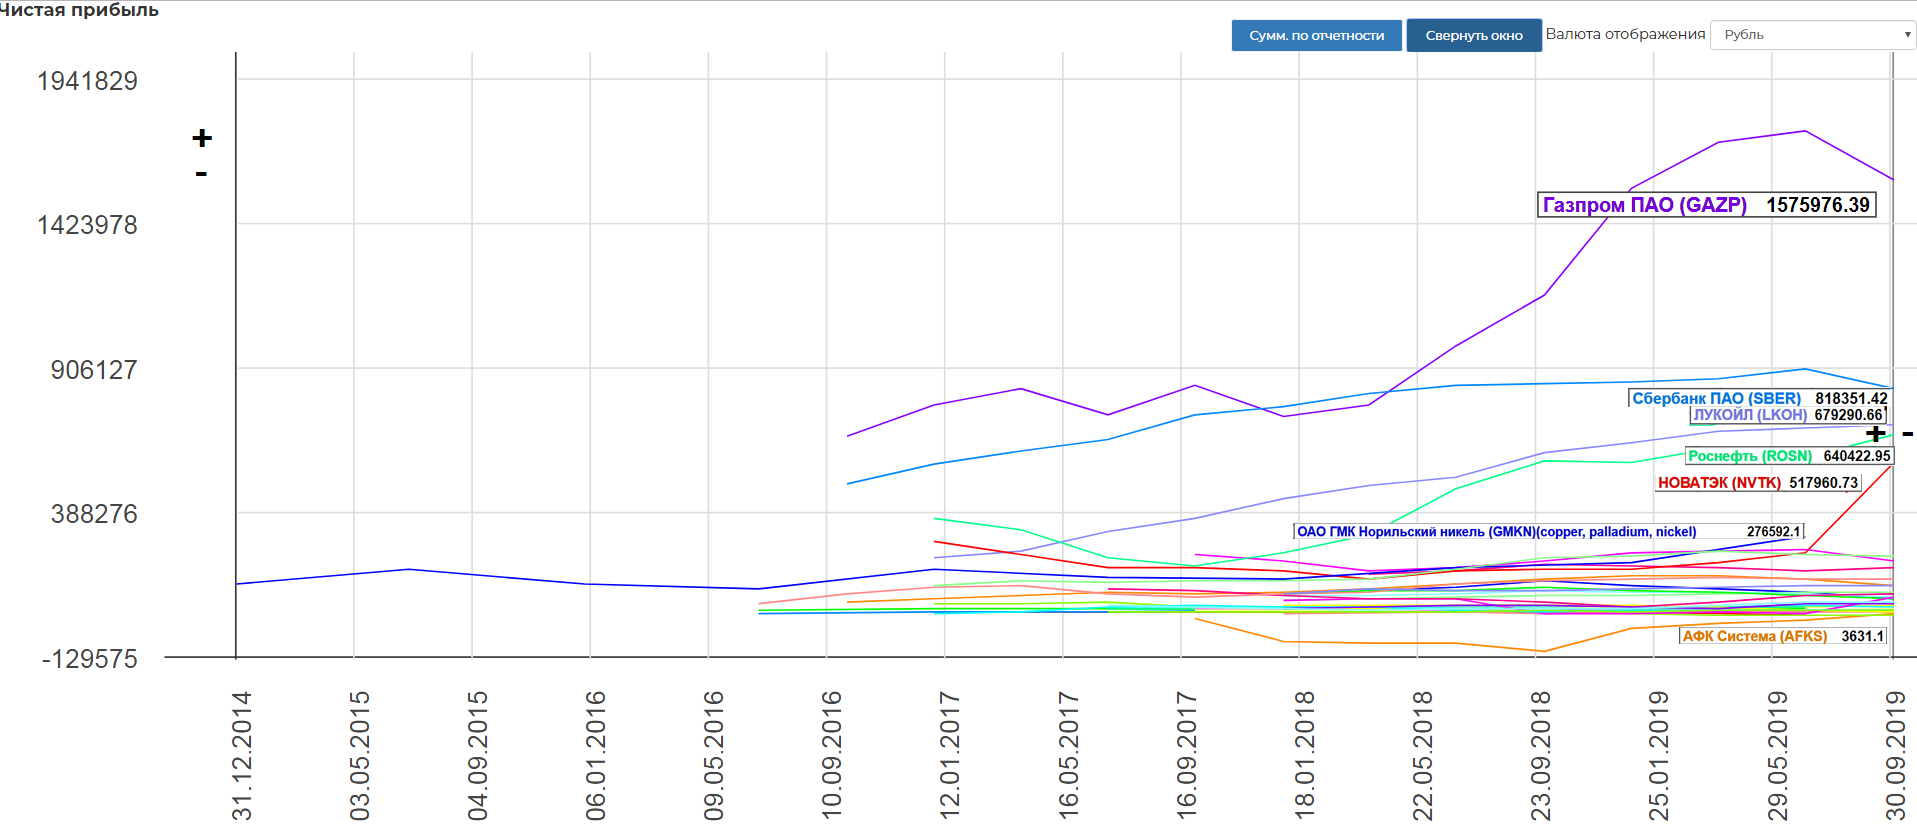Click the plus icon near the LKOH label

tap(1875, 433)
